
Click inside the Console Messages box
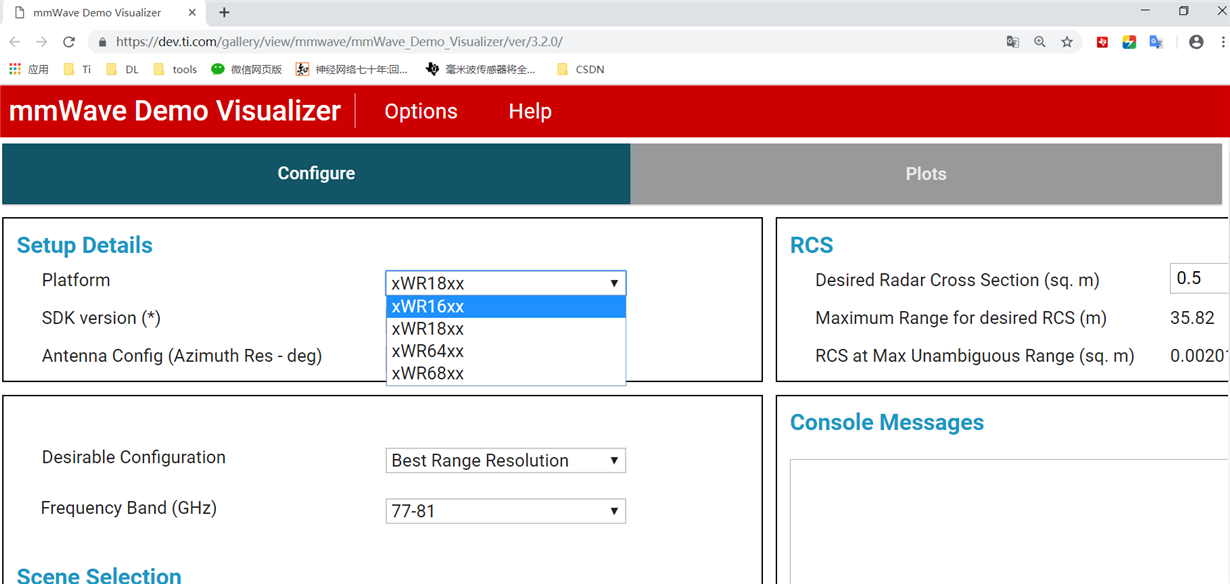coord(1009,521)
